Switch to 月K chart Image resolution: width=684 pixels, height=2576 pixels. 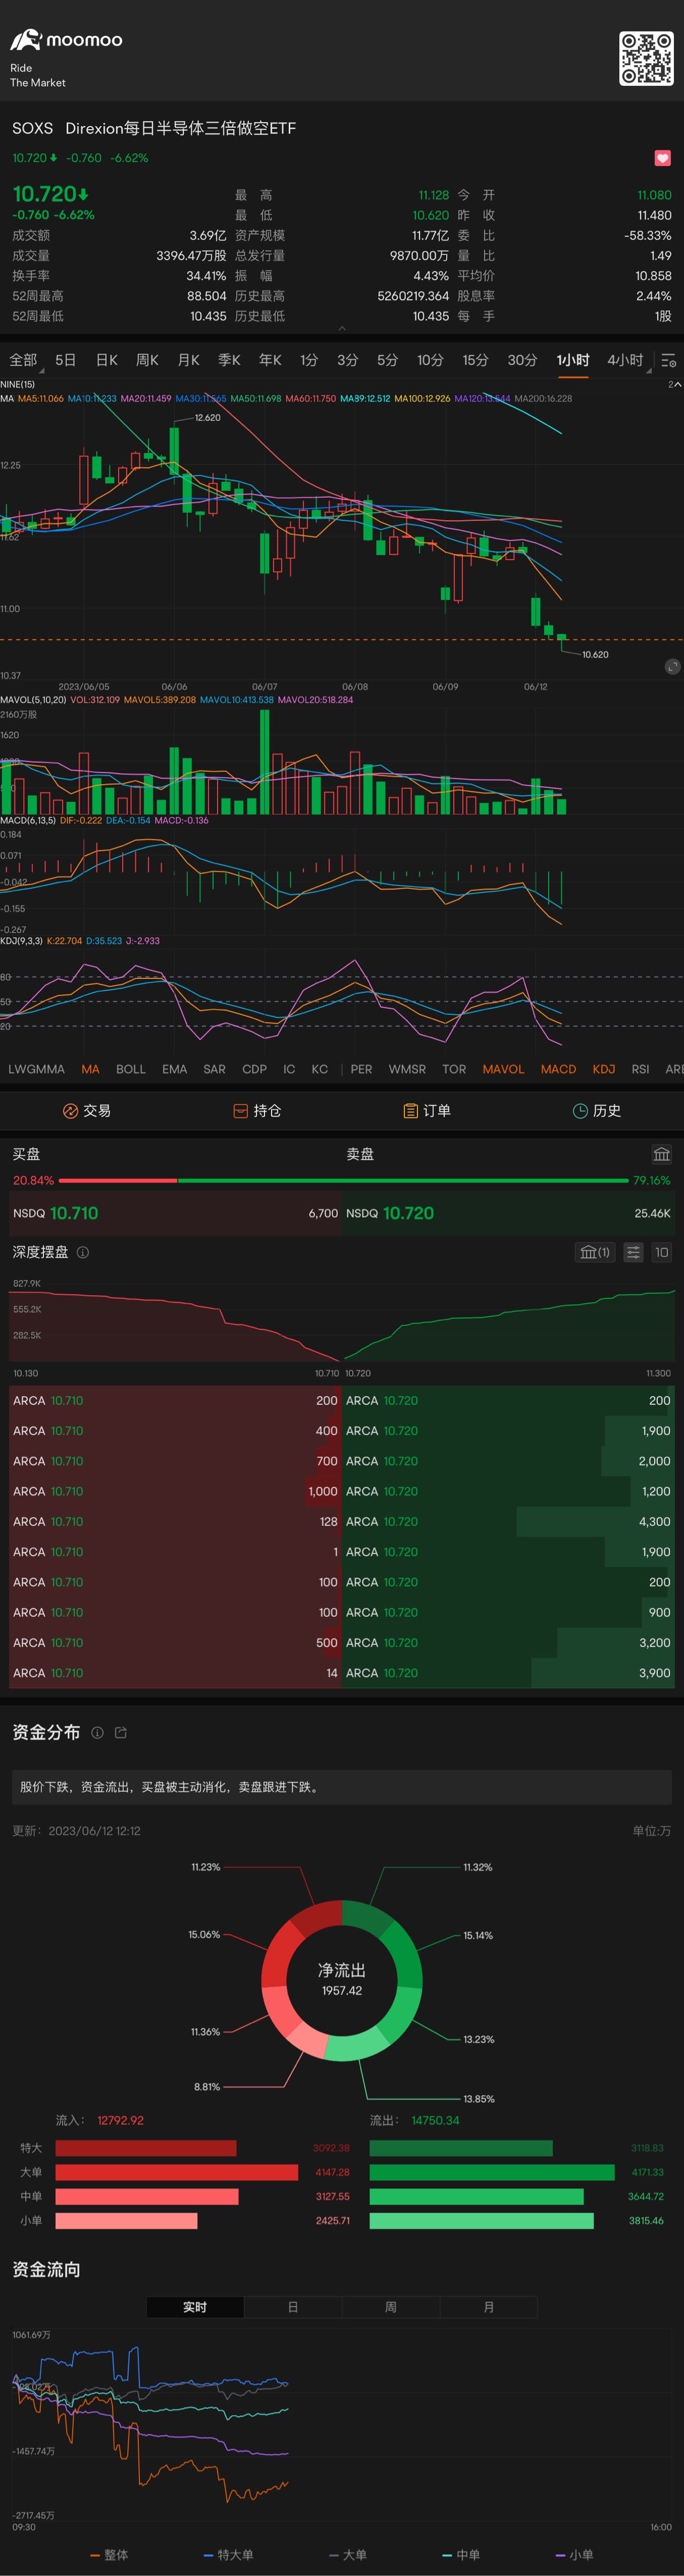point(188,360)
